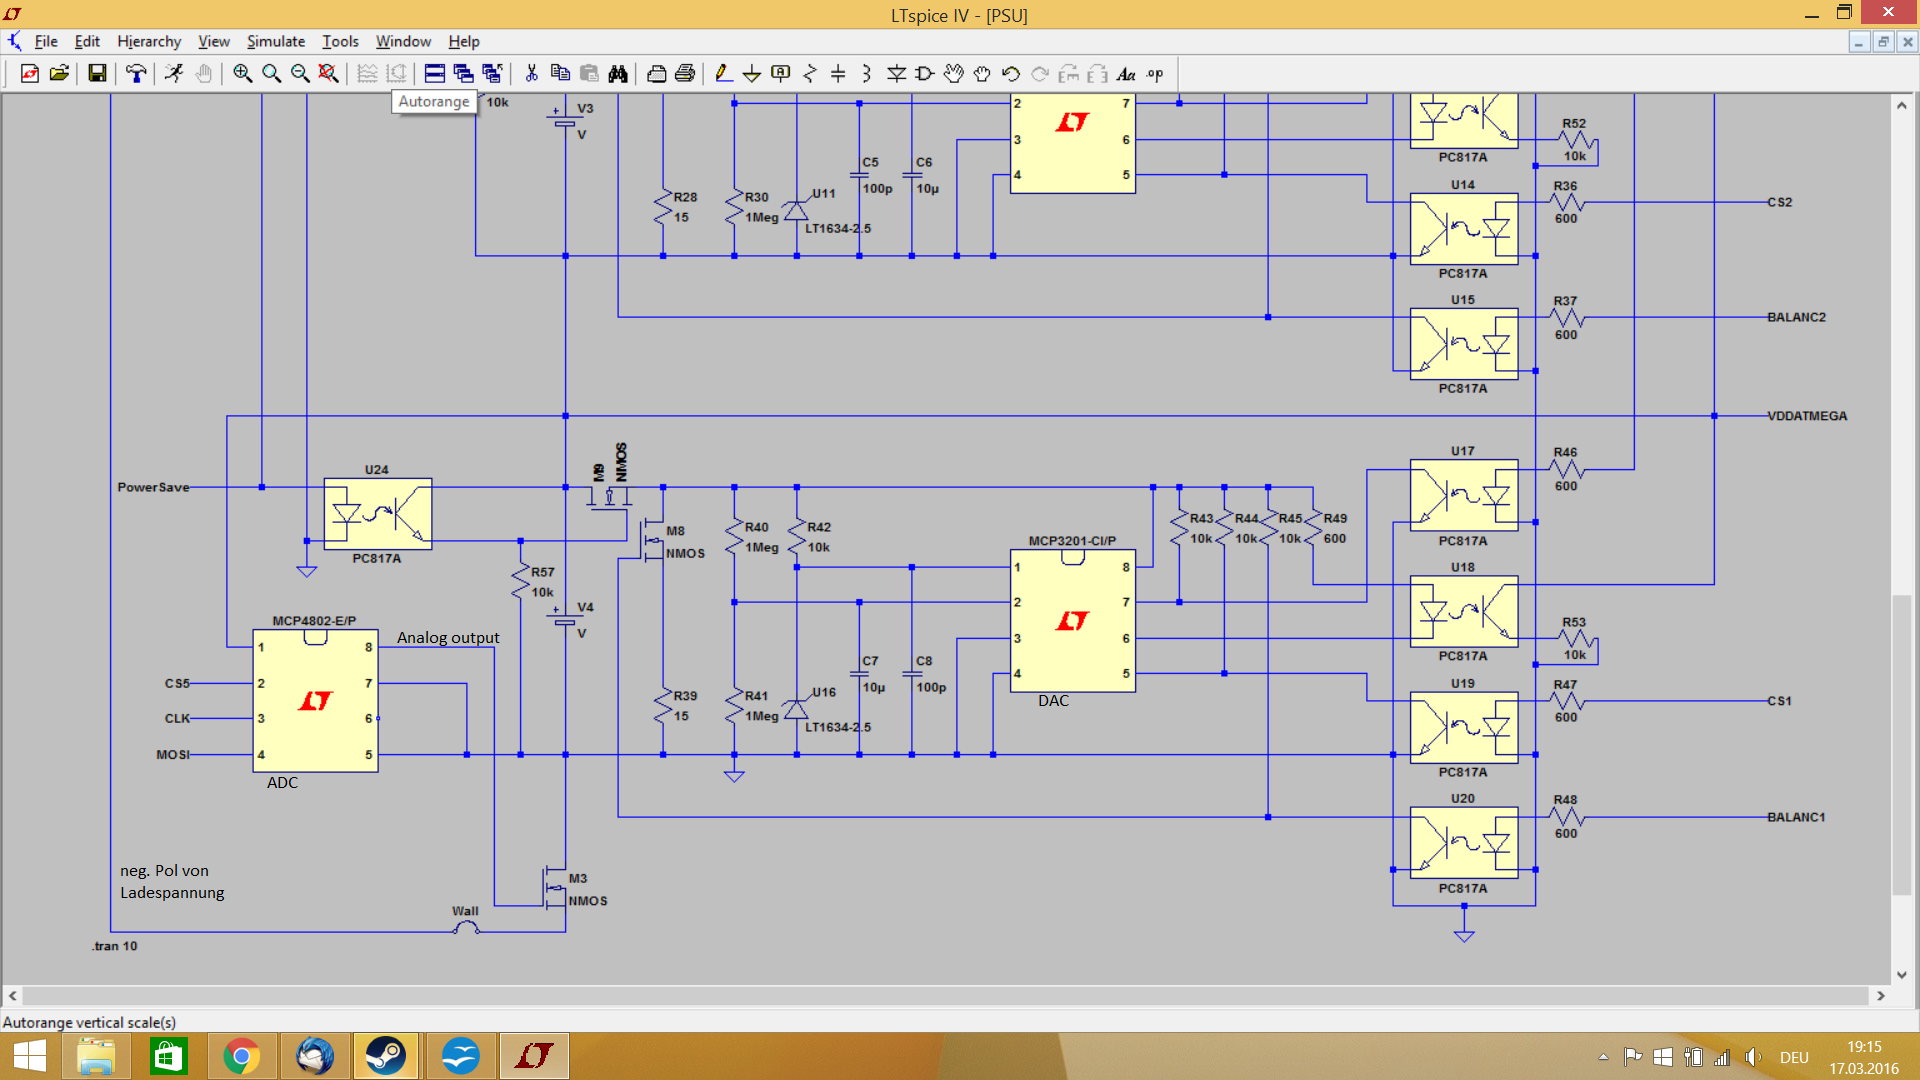Run the simulation with the running man icon
The height and width of the screenshot is (1080, 1920).
[x=174, y=73]
